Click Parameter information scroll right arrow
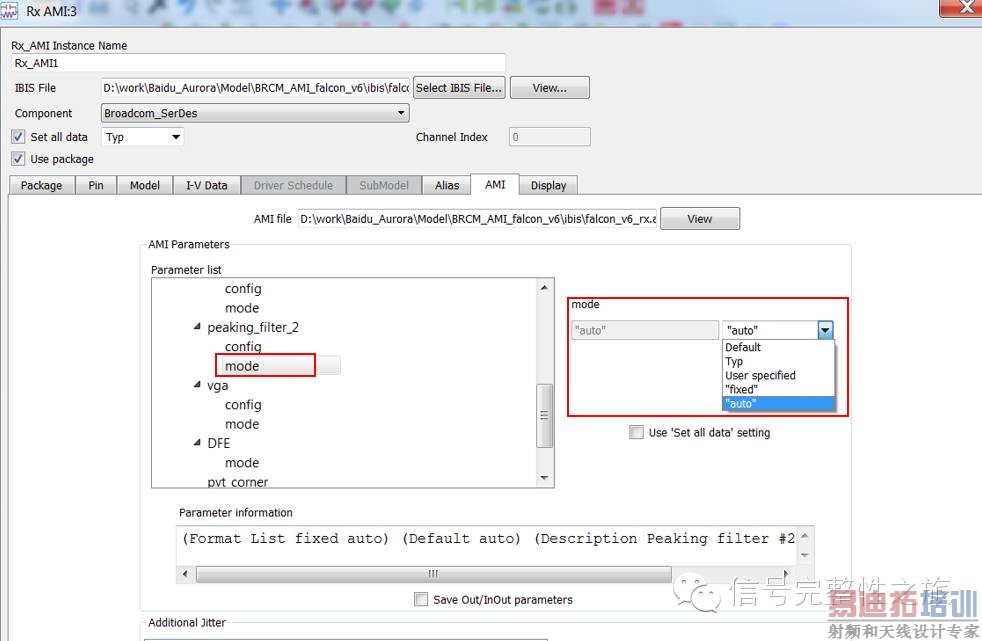The image size is (982, 641). (x=786, y=573)
